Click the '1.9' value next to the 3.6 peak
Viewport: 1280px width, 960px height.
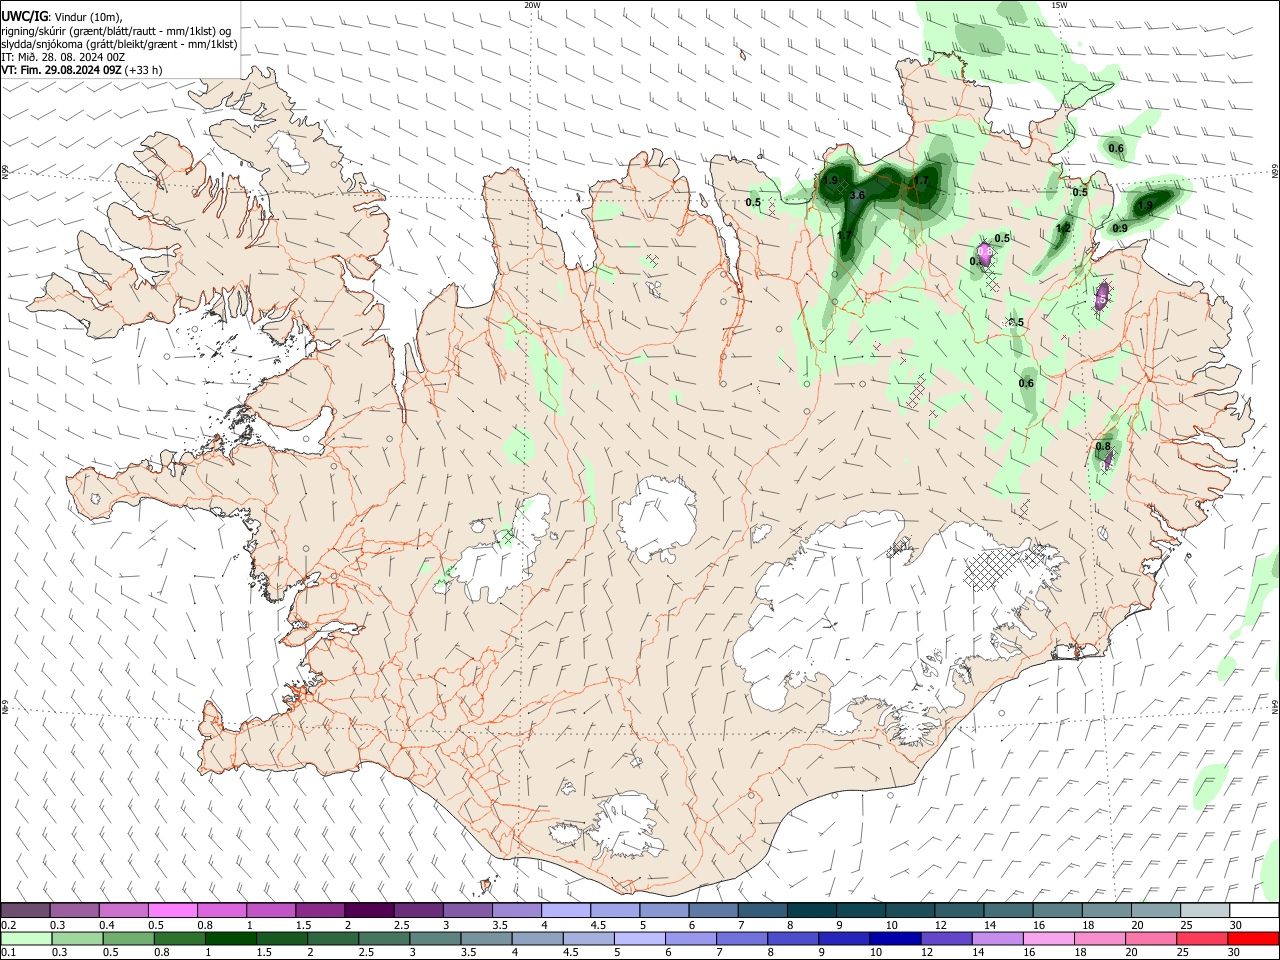(830, 180)
